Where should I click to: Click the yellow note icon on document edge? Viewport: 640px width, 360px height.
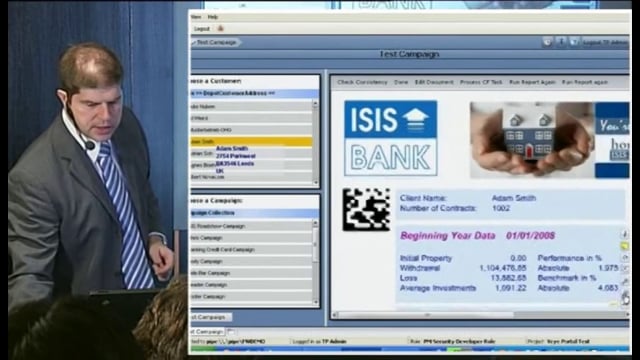624,246
